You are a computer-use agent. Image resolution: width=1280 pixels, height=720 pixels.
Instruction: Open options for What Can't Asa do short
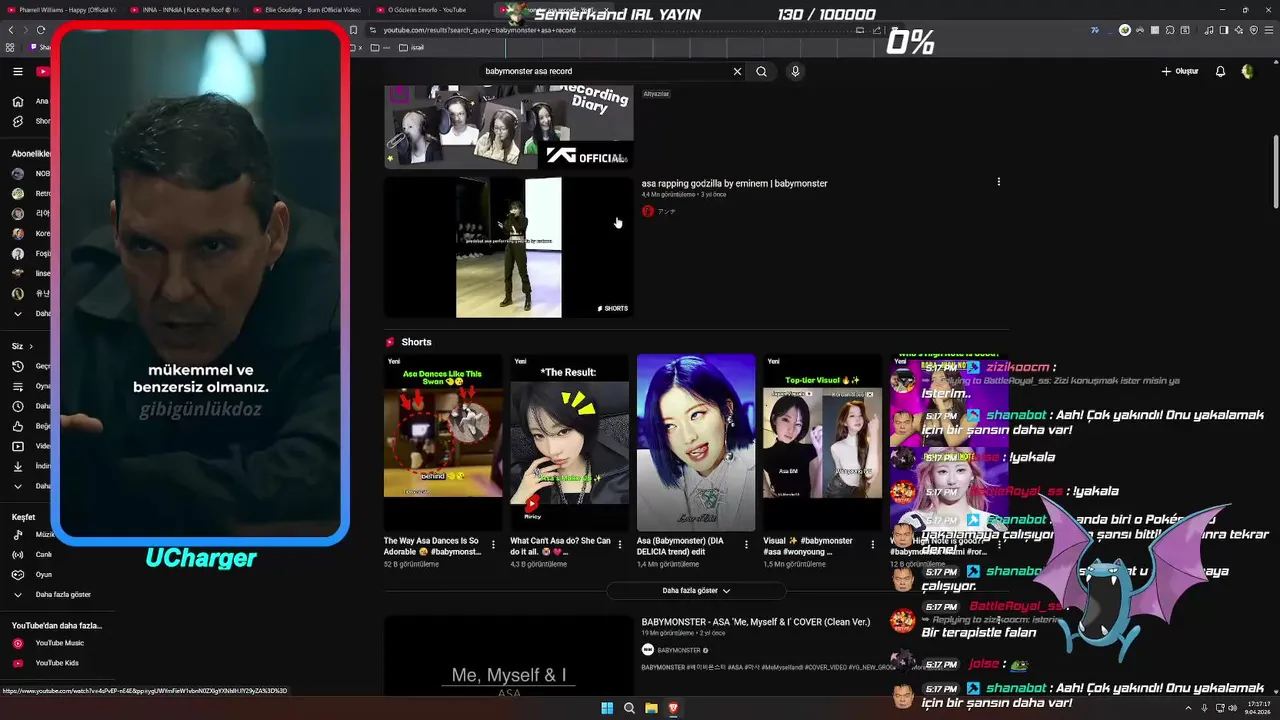619,545
